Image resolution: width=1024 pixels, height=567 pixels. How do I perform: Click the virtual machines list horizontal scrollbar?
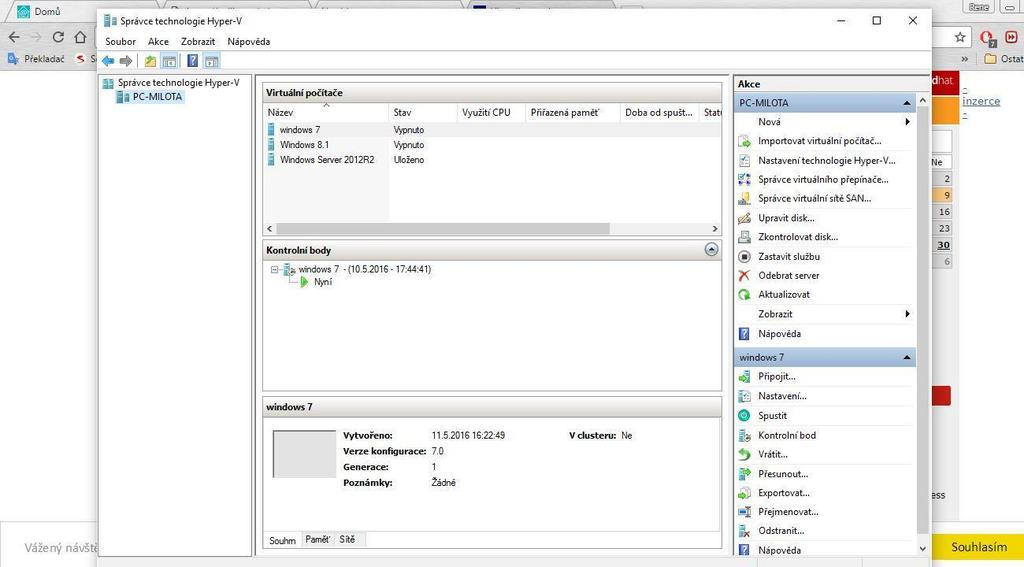click(x=443, y=229)
